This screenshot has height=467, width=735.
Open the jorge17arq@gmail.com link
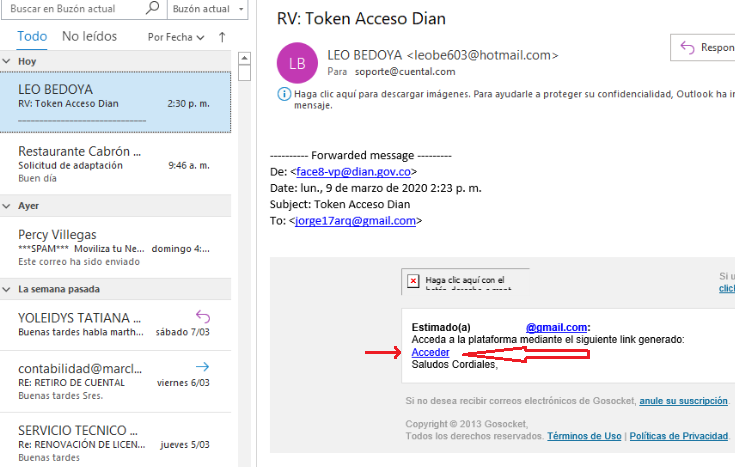[355, 221]
